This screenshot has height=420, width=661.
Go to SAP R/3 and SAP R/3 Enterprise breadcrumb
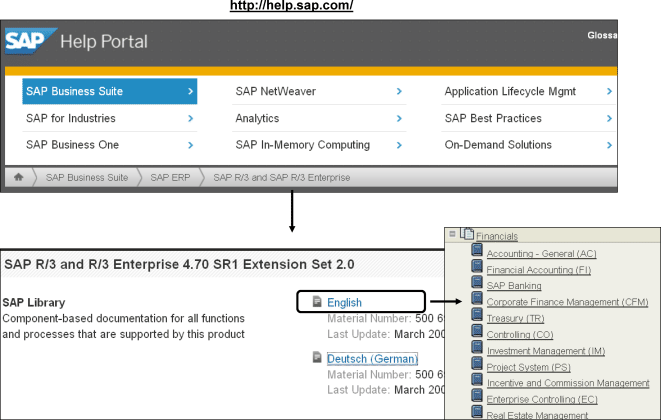282,178
